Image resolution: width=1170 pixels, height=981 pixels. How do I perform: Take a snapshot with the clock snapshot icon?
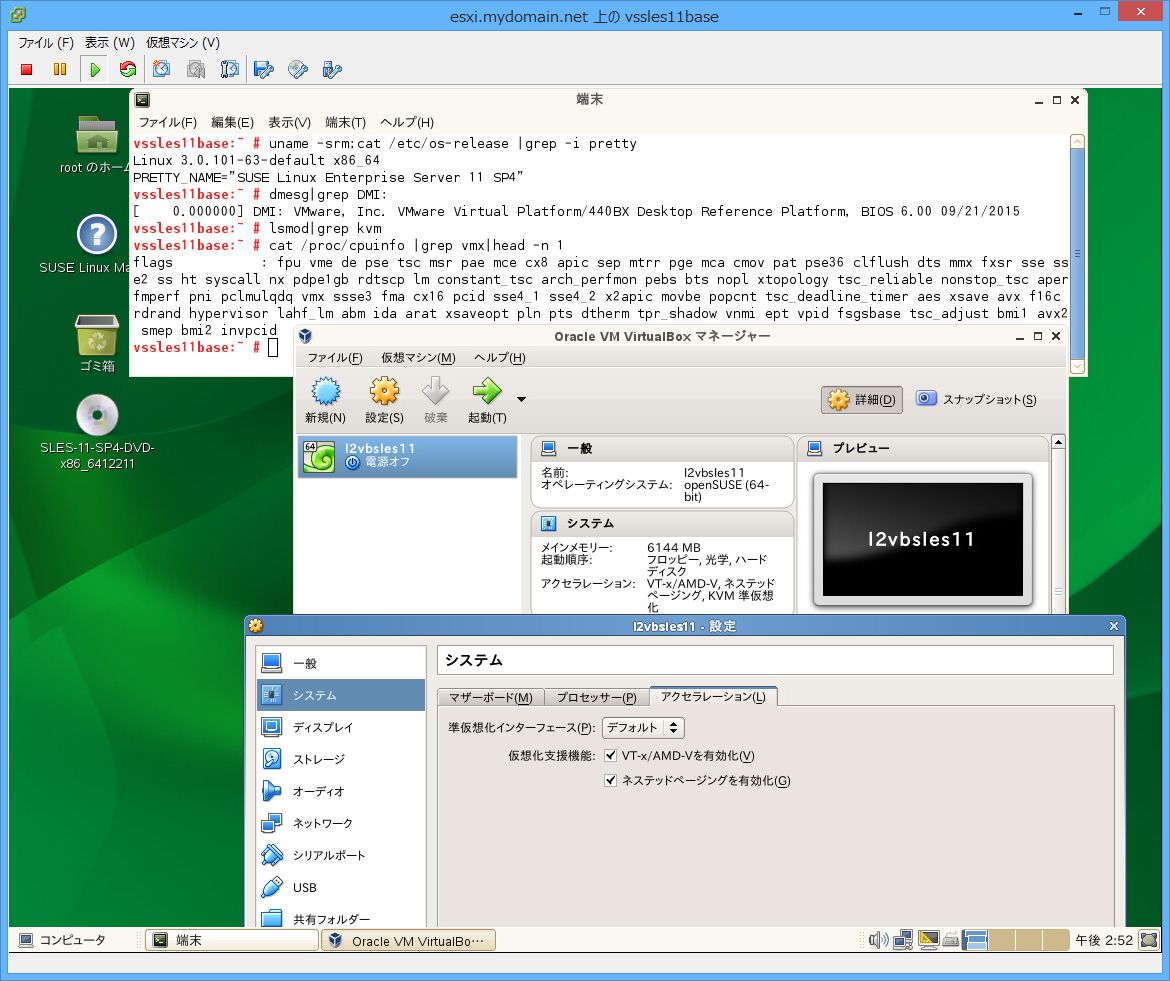coord(161,69)
